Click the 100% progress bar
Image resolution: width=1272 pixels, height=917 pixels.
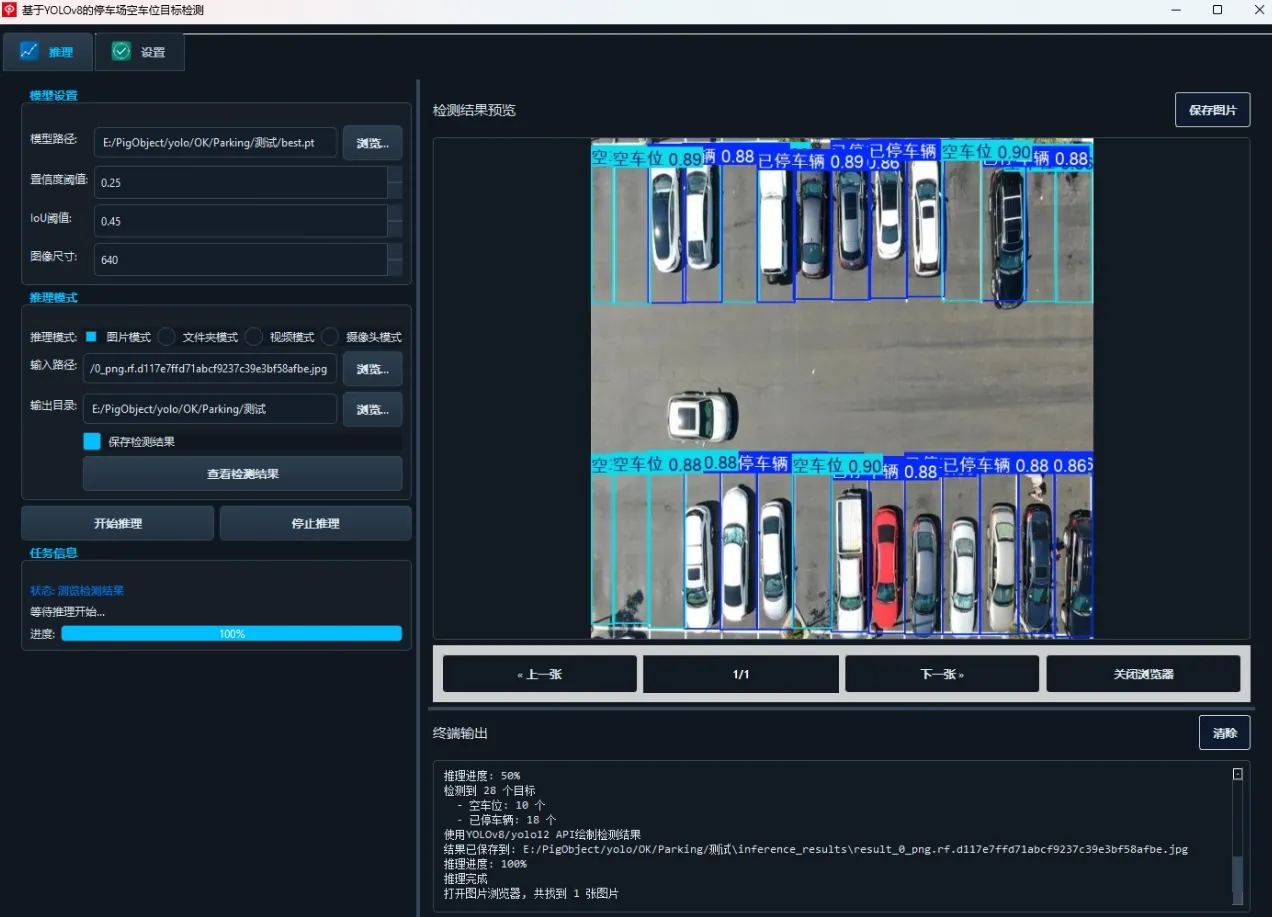point(231,633)
